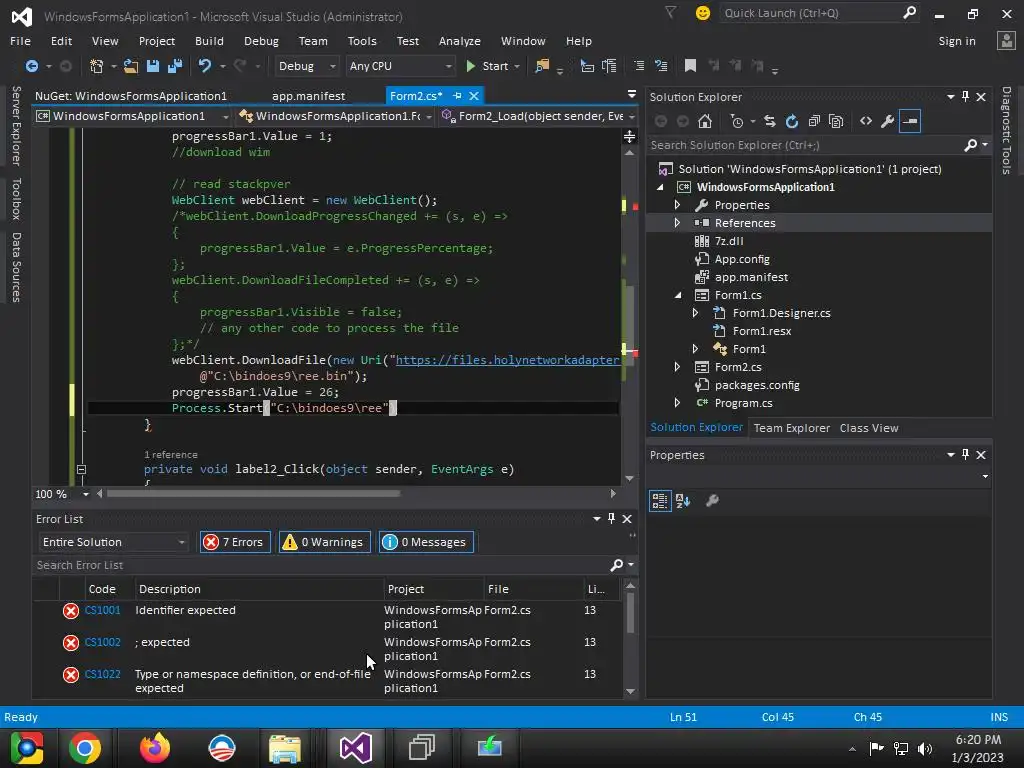Collapse the Form1.cs tree node
This screenshot has width=1024, height=768.
678,295
